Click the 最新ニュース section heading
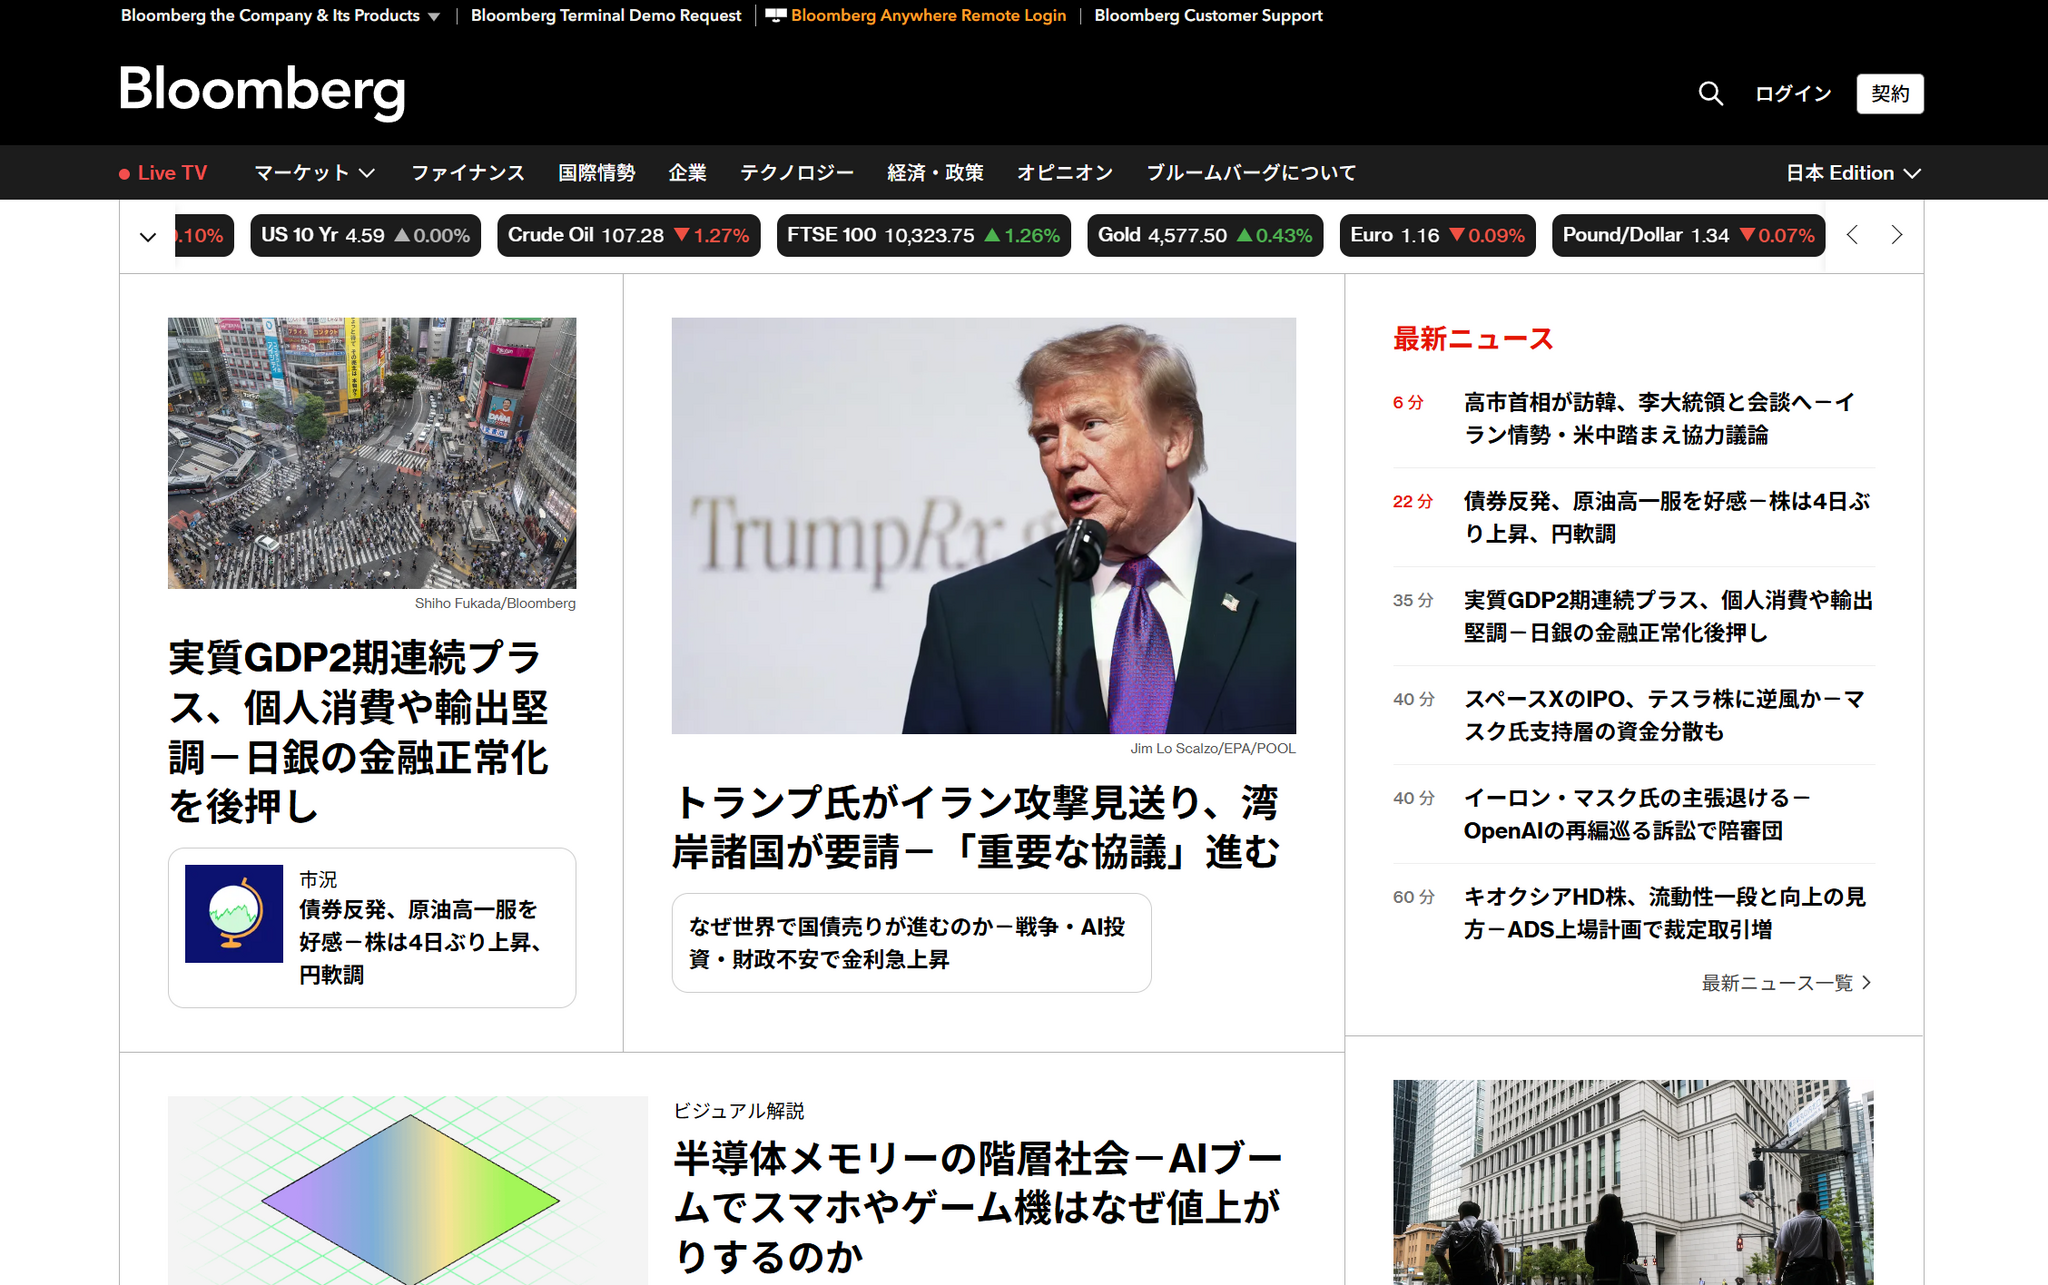 [x=1473, y=339]
